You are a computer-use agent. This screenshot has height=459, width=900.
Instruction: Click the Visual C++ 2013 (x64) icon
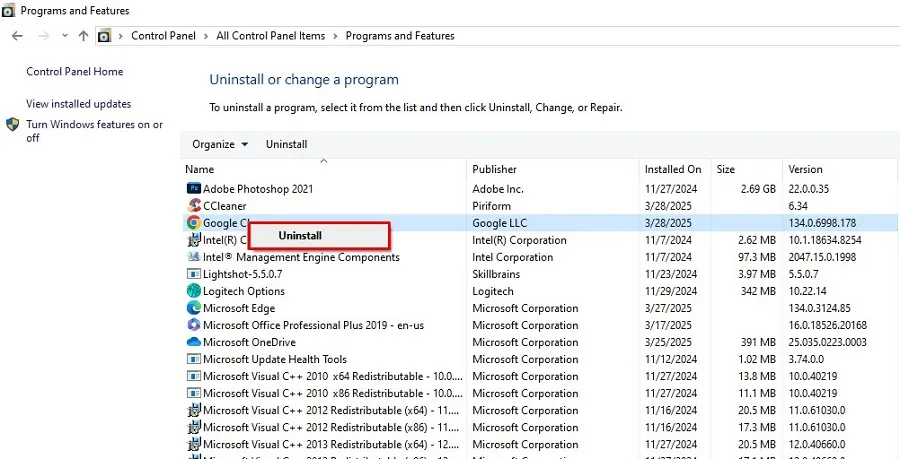[194, 444]
